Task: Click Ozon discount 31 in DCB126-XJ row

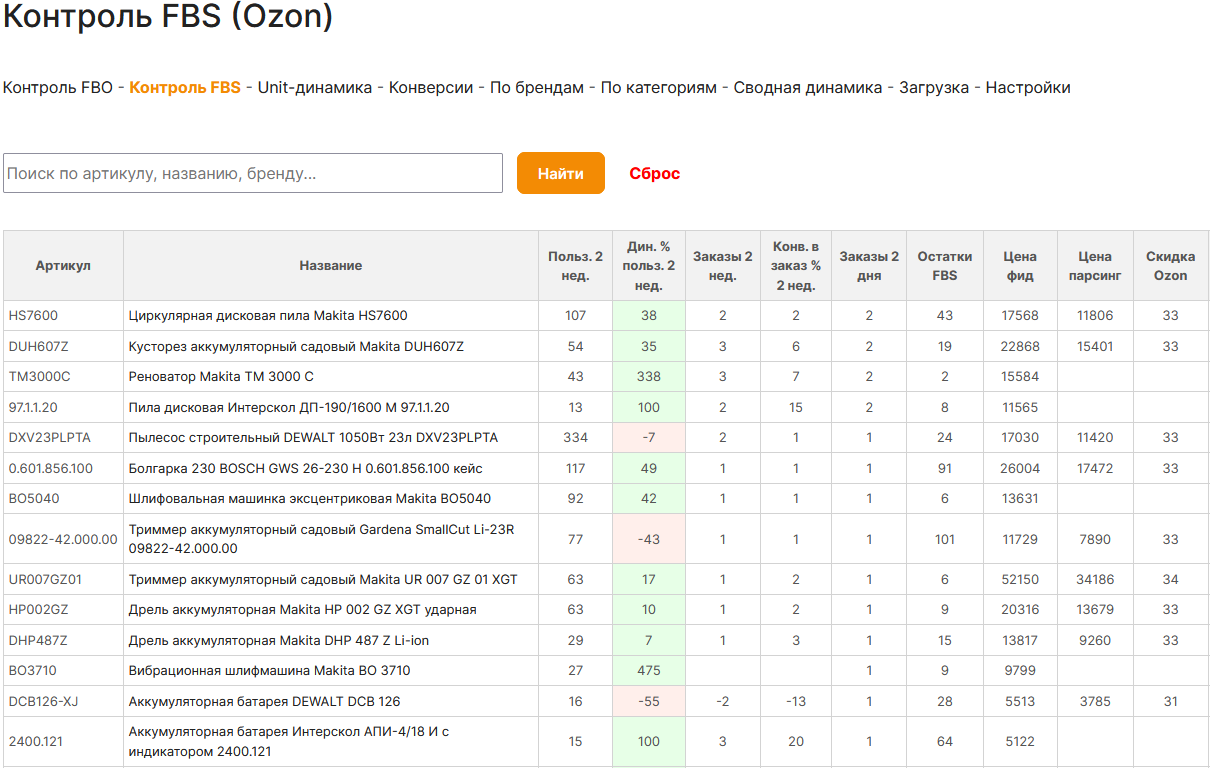Action: coord(1170,702)
